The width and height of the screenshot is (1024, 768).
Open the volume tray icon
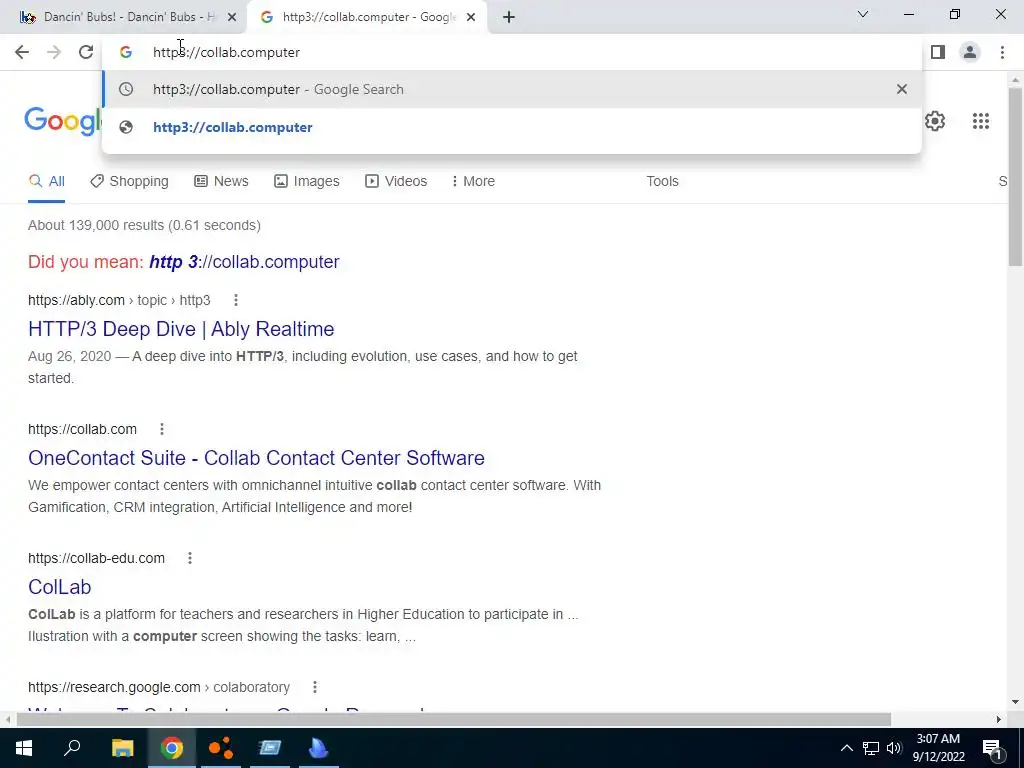coord(894,748)
